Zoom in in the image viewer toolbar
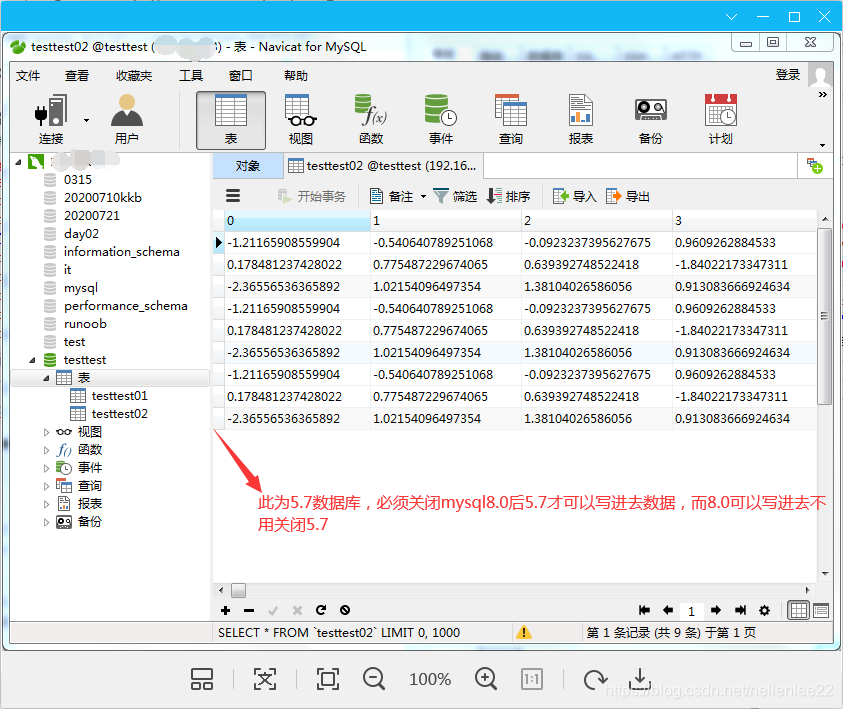843x709 pixels. point(486,679)
